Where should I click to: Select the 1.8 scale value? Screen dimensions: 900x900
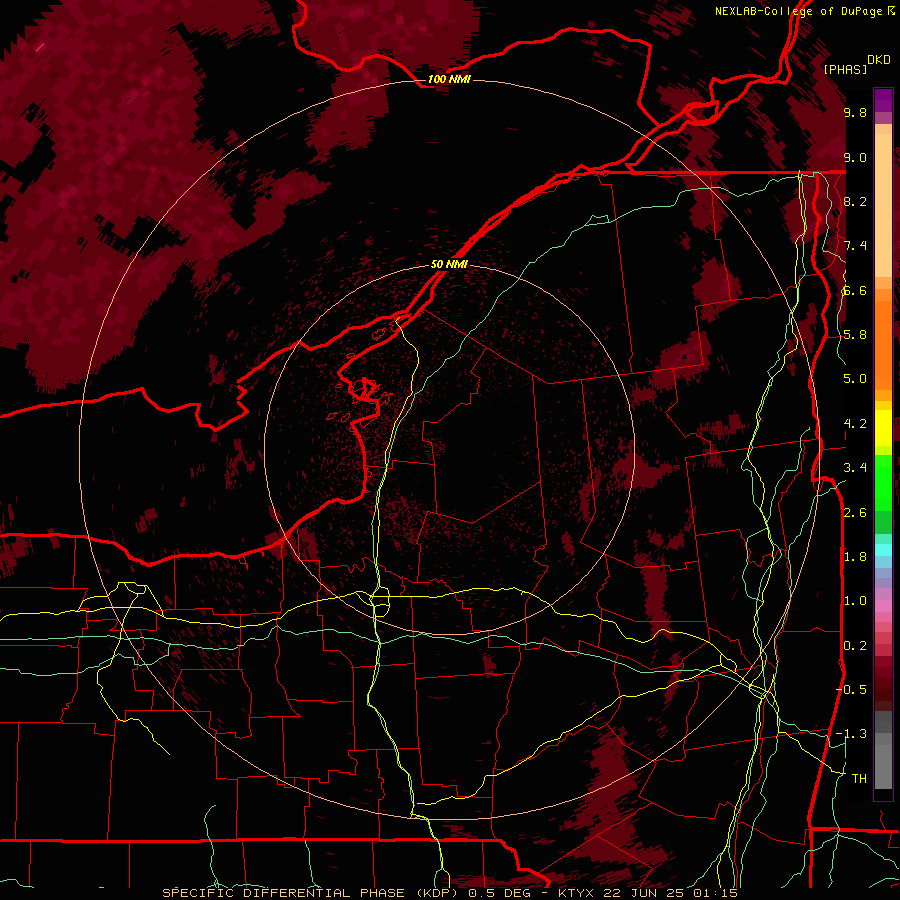[x=855, y=556]
